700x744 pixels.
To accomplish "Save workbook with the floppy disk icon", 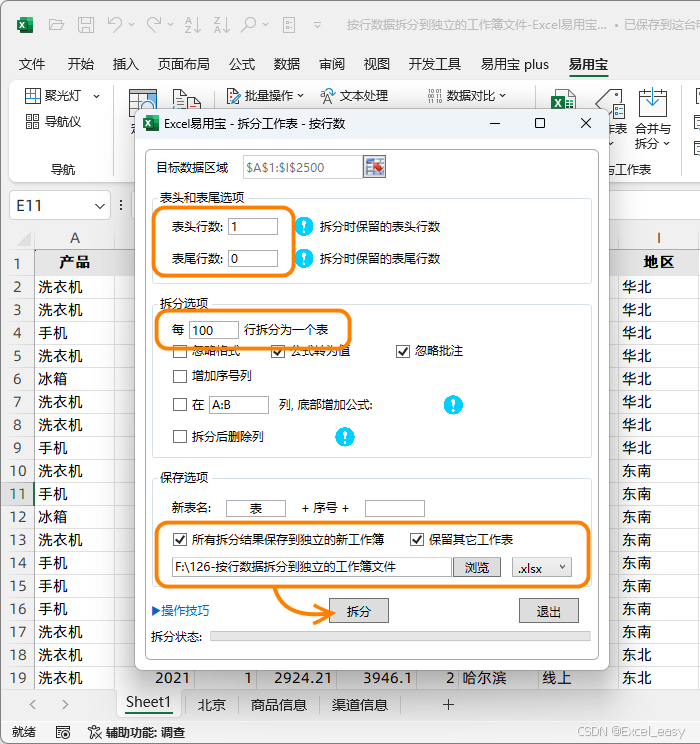I will [x=86, y=24].
